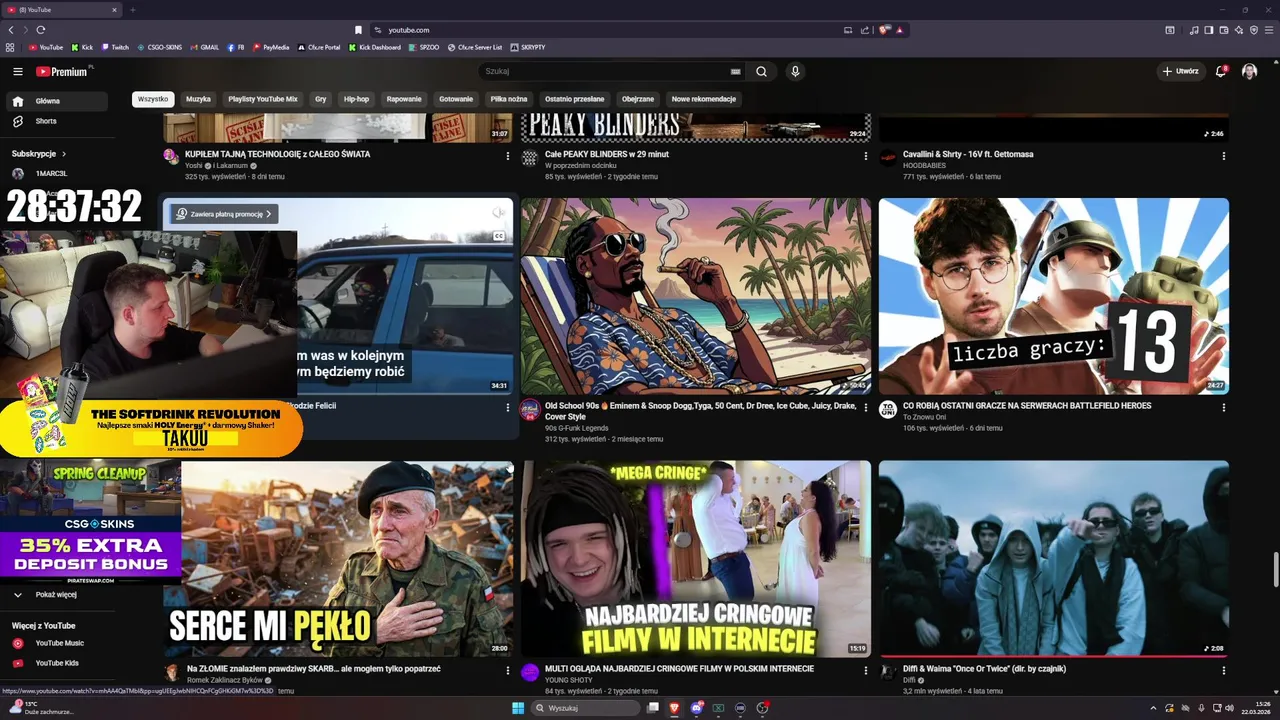Open the Twitch bookmark
This screenshot has height=720, width=1280.
click(115, 47)
